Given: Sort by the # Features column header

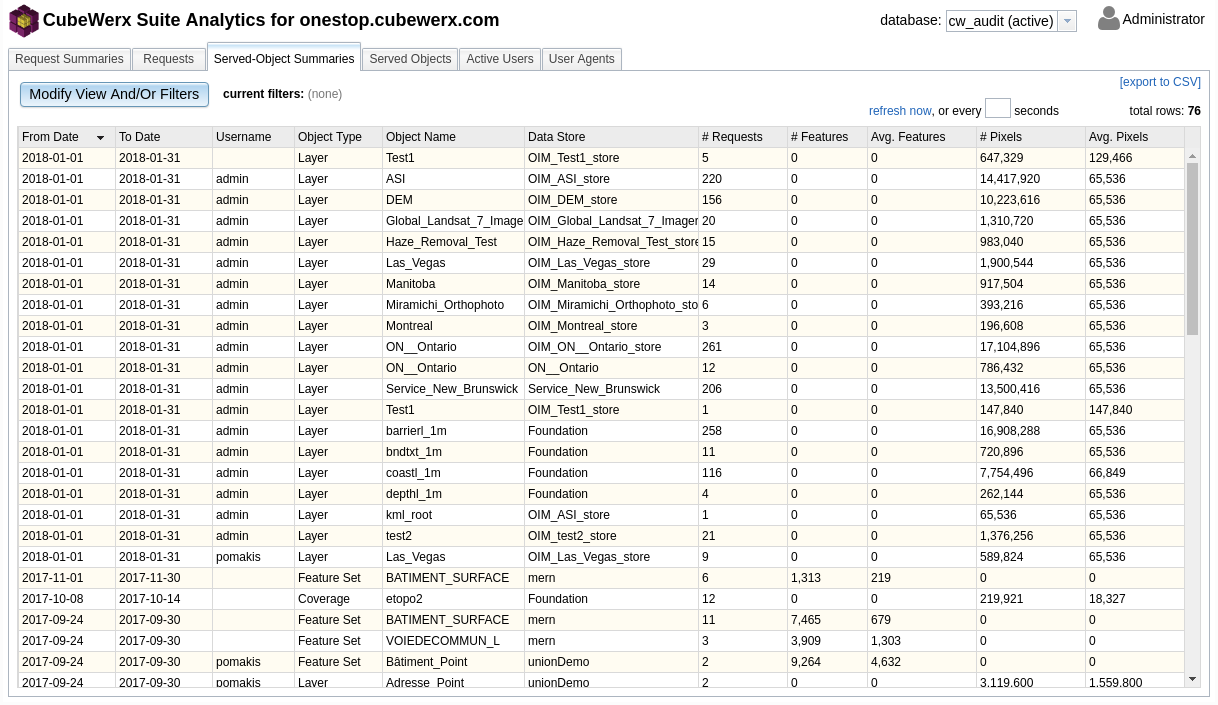Looking at the screenshot, I should pyautogui.click(x=827, y=137).
